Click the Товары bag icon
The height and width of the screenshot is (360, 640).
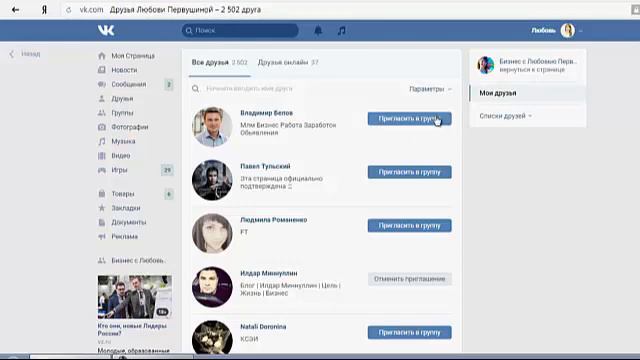pyautogui.click(x=102, y=194)
